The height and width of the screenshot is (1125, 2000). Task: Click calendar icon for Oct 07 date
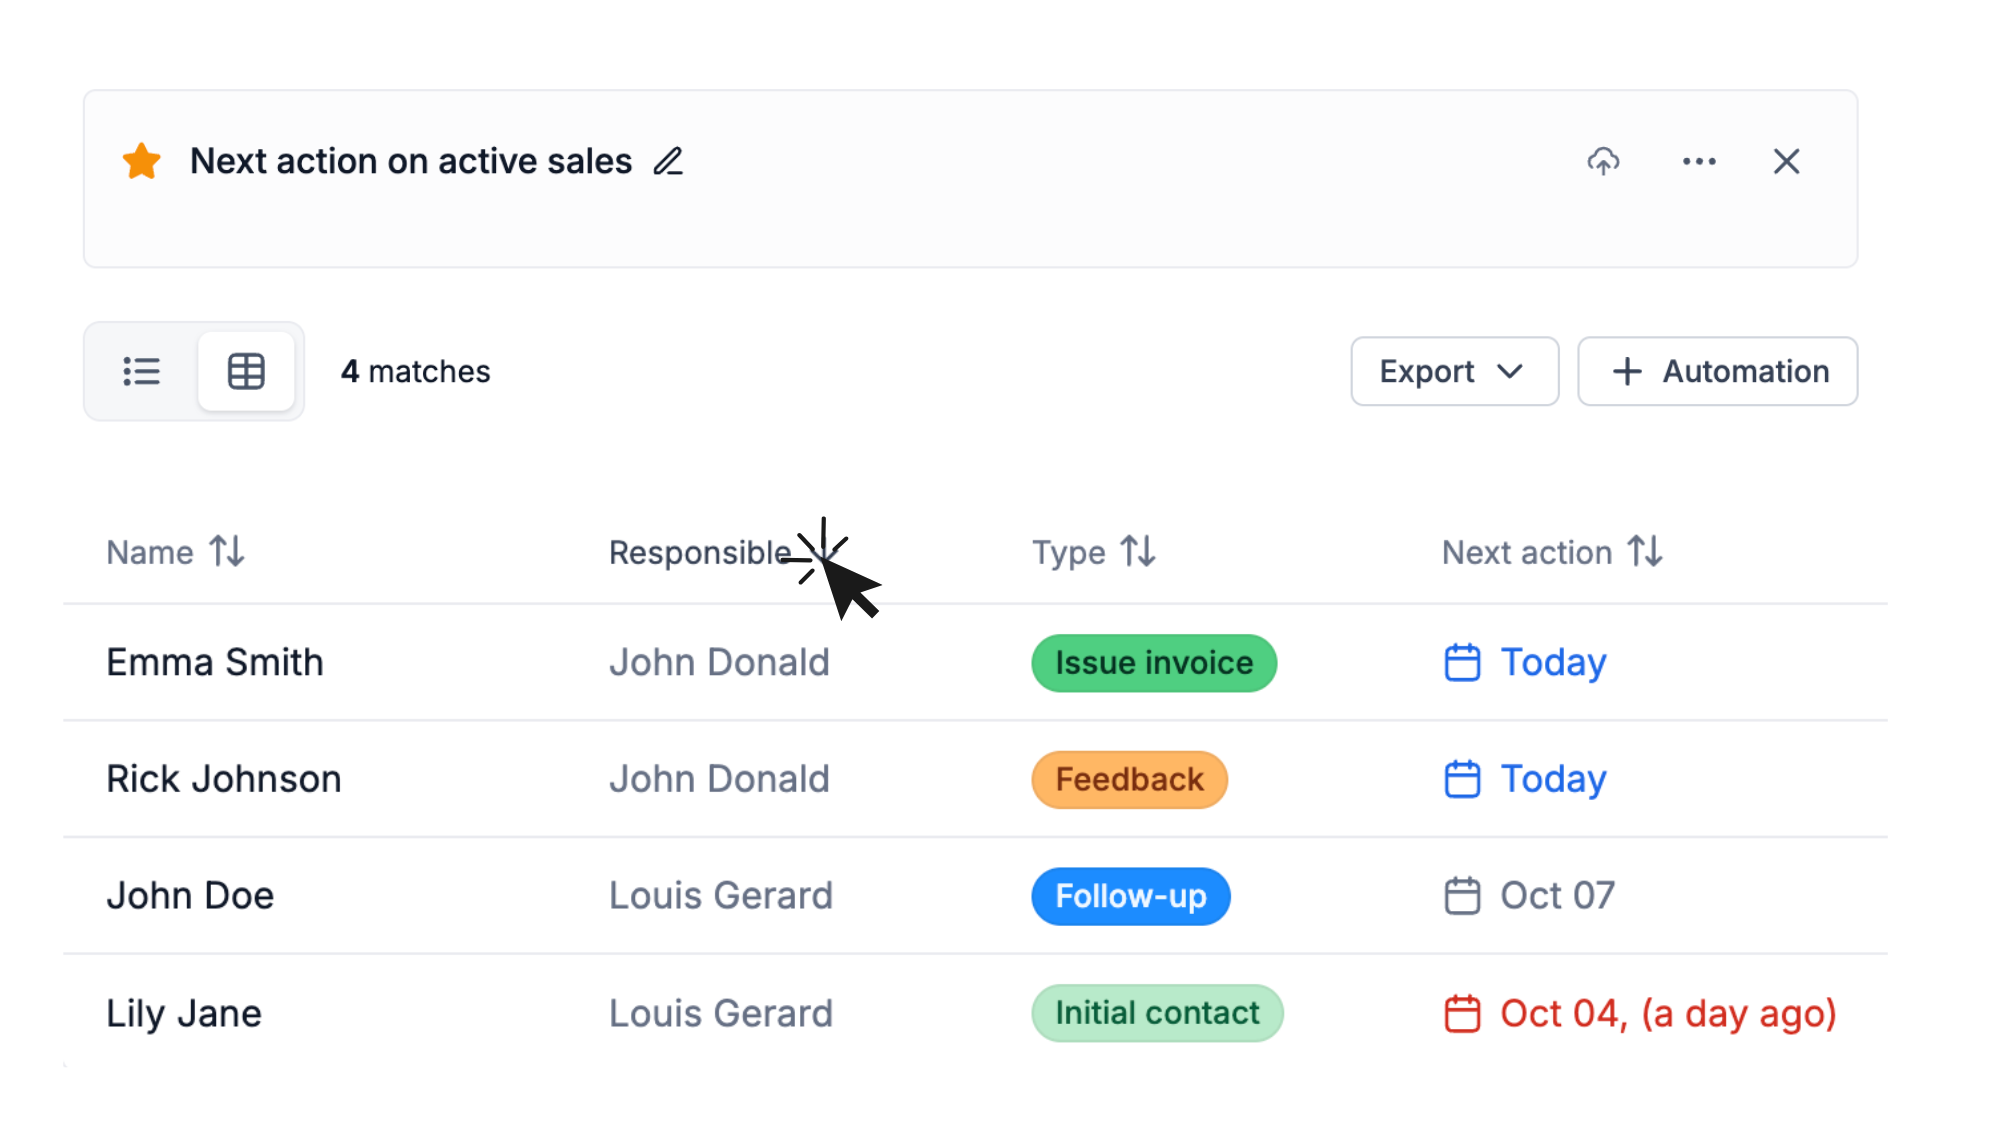tap(1462, 896)
